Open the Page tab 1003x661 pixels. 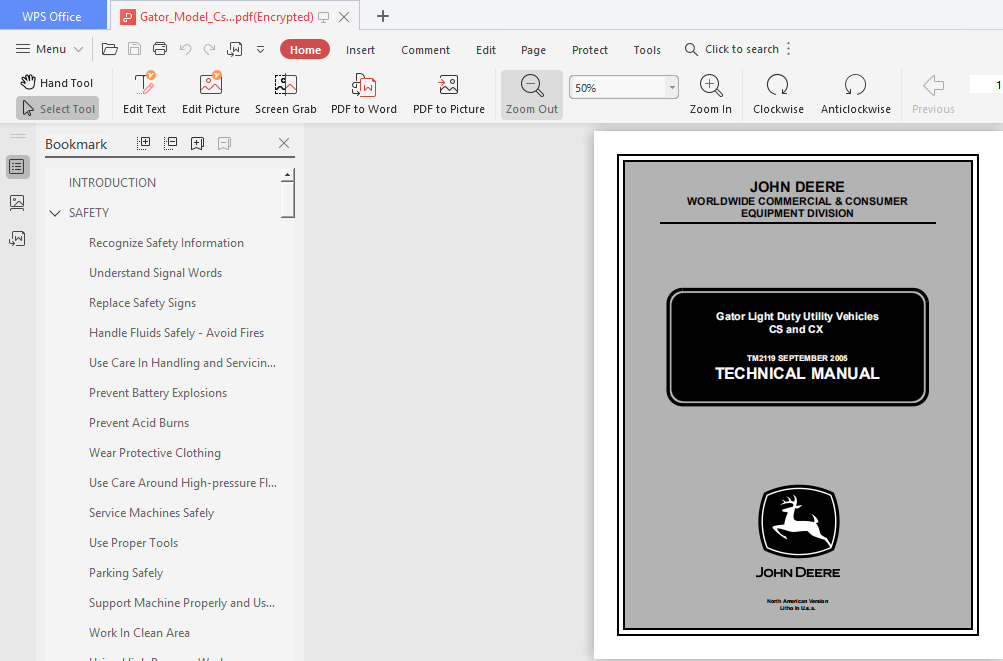pos(533,50)
